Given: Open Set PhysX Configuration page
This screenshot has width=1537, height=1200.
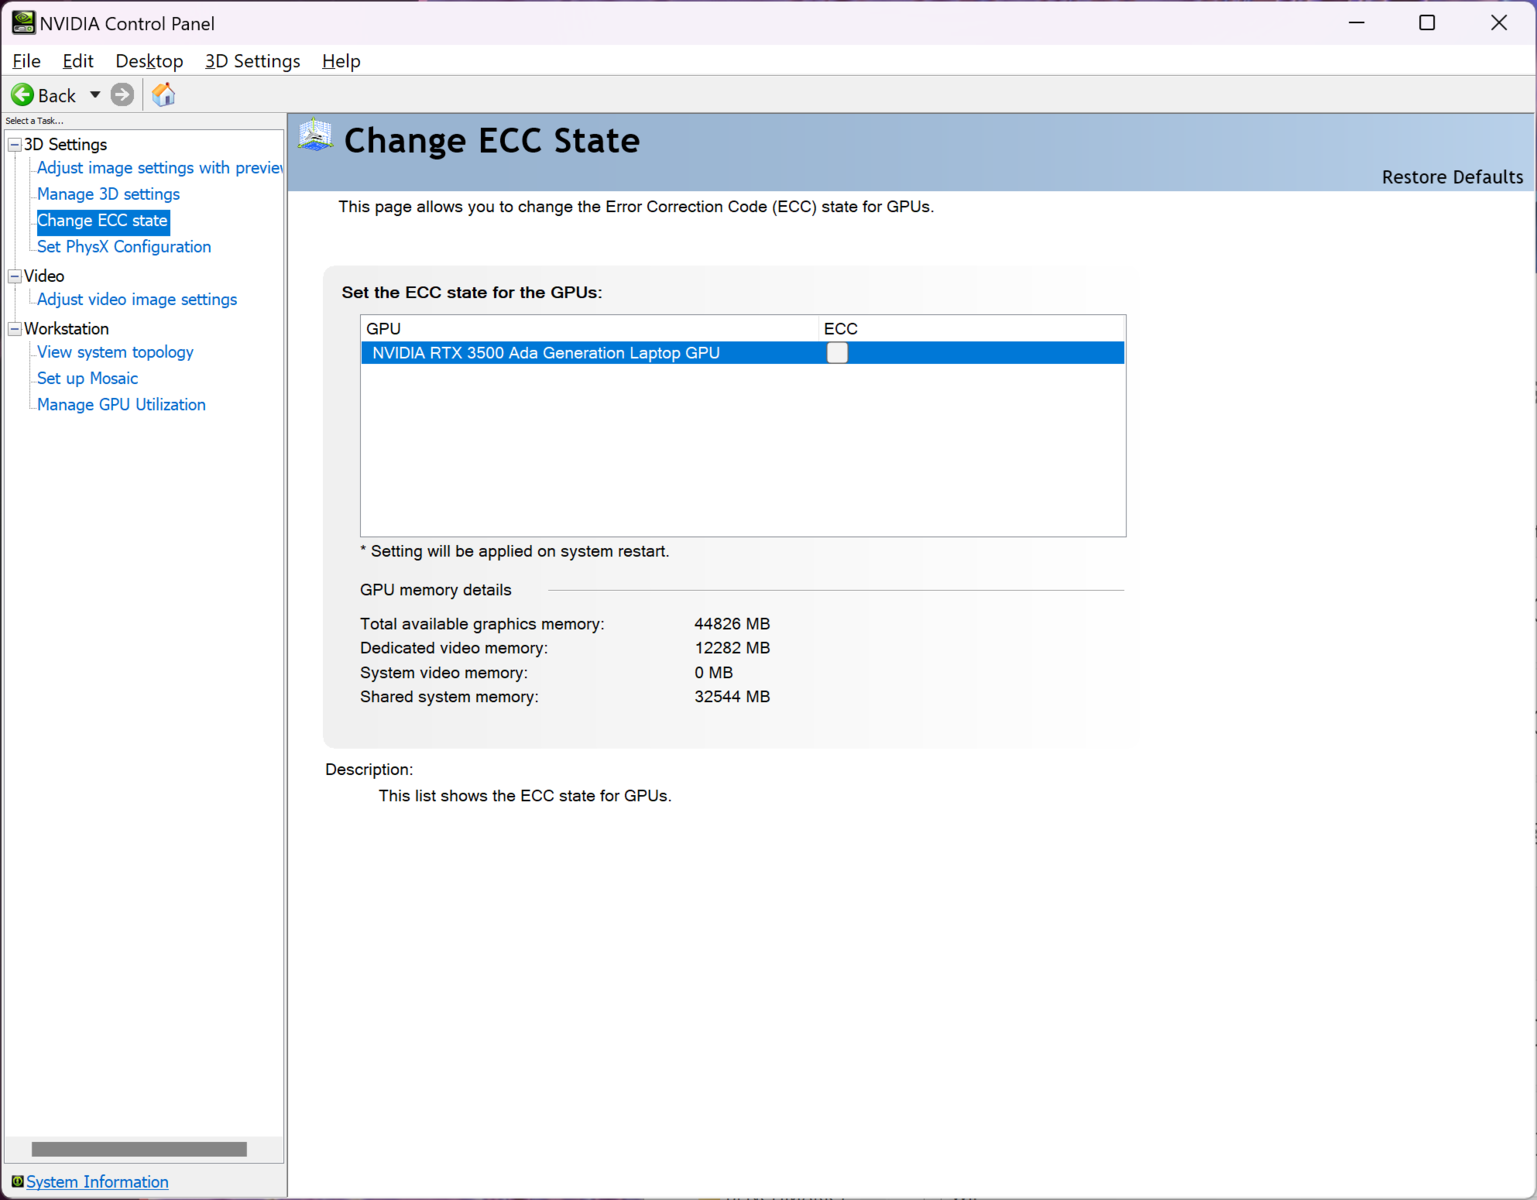Looking at the screenshot, I should coord(124,247).
